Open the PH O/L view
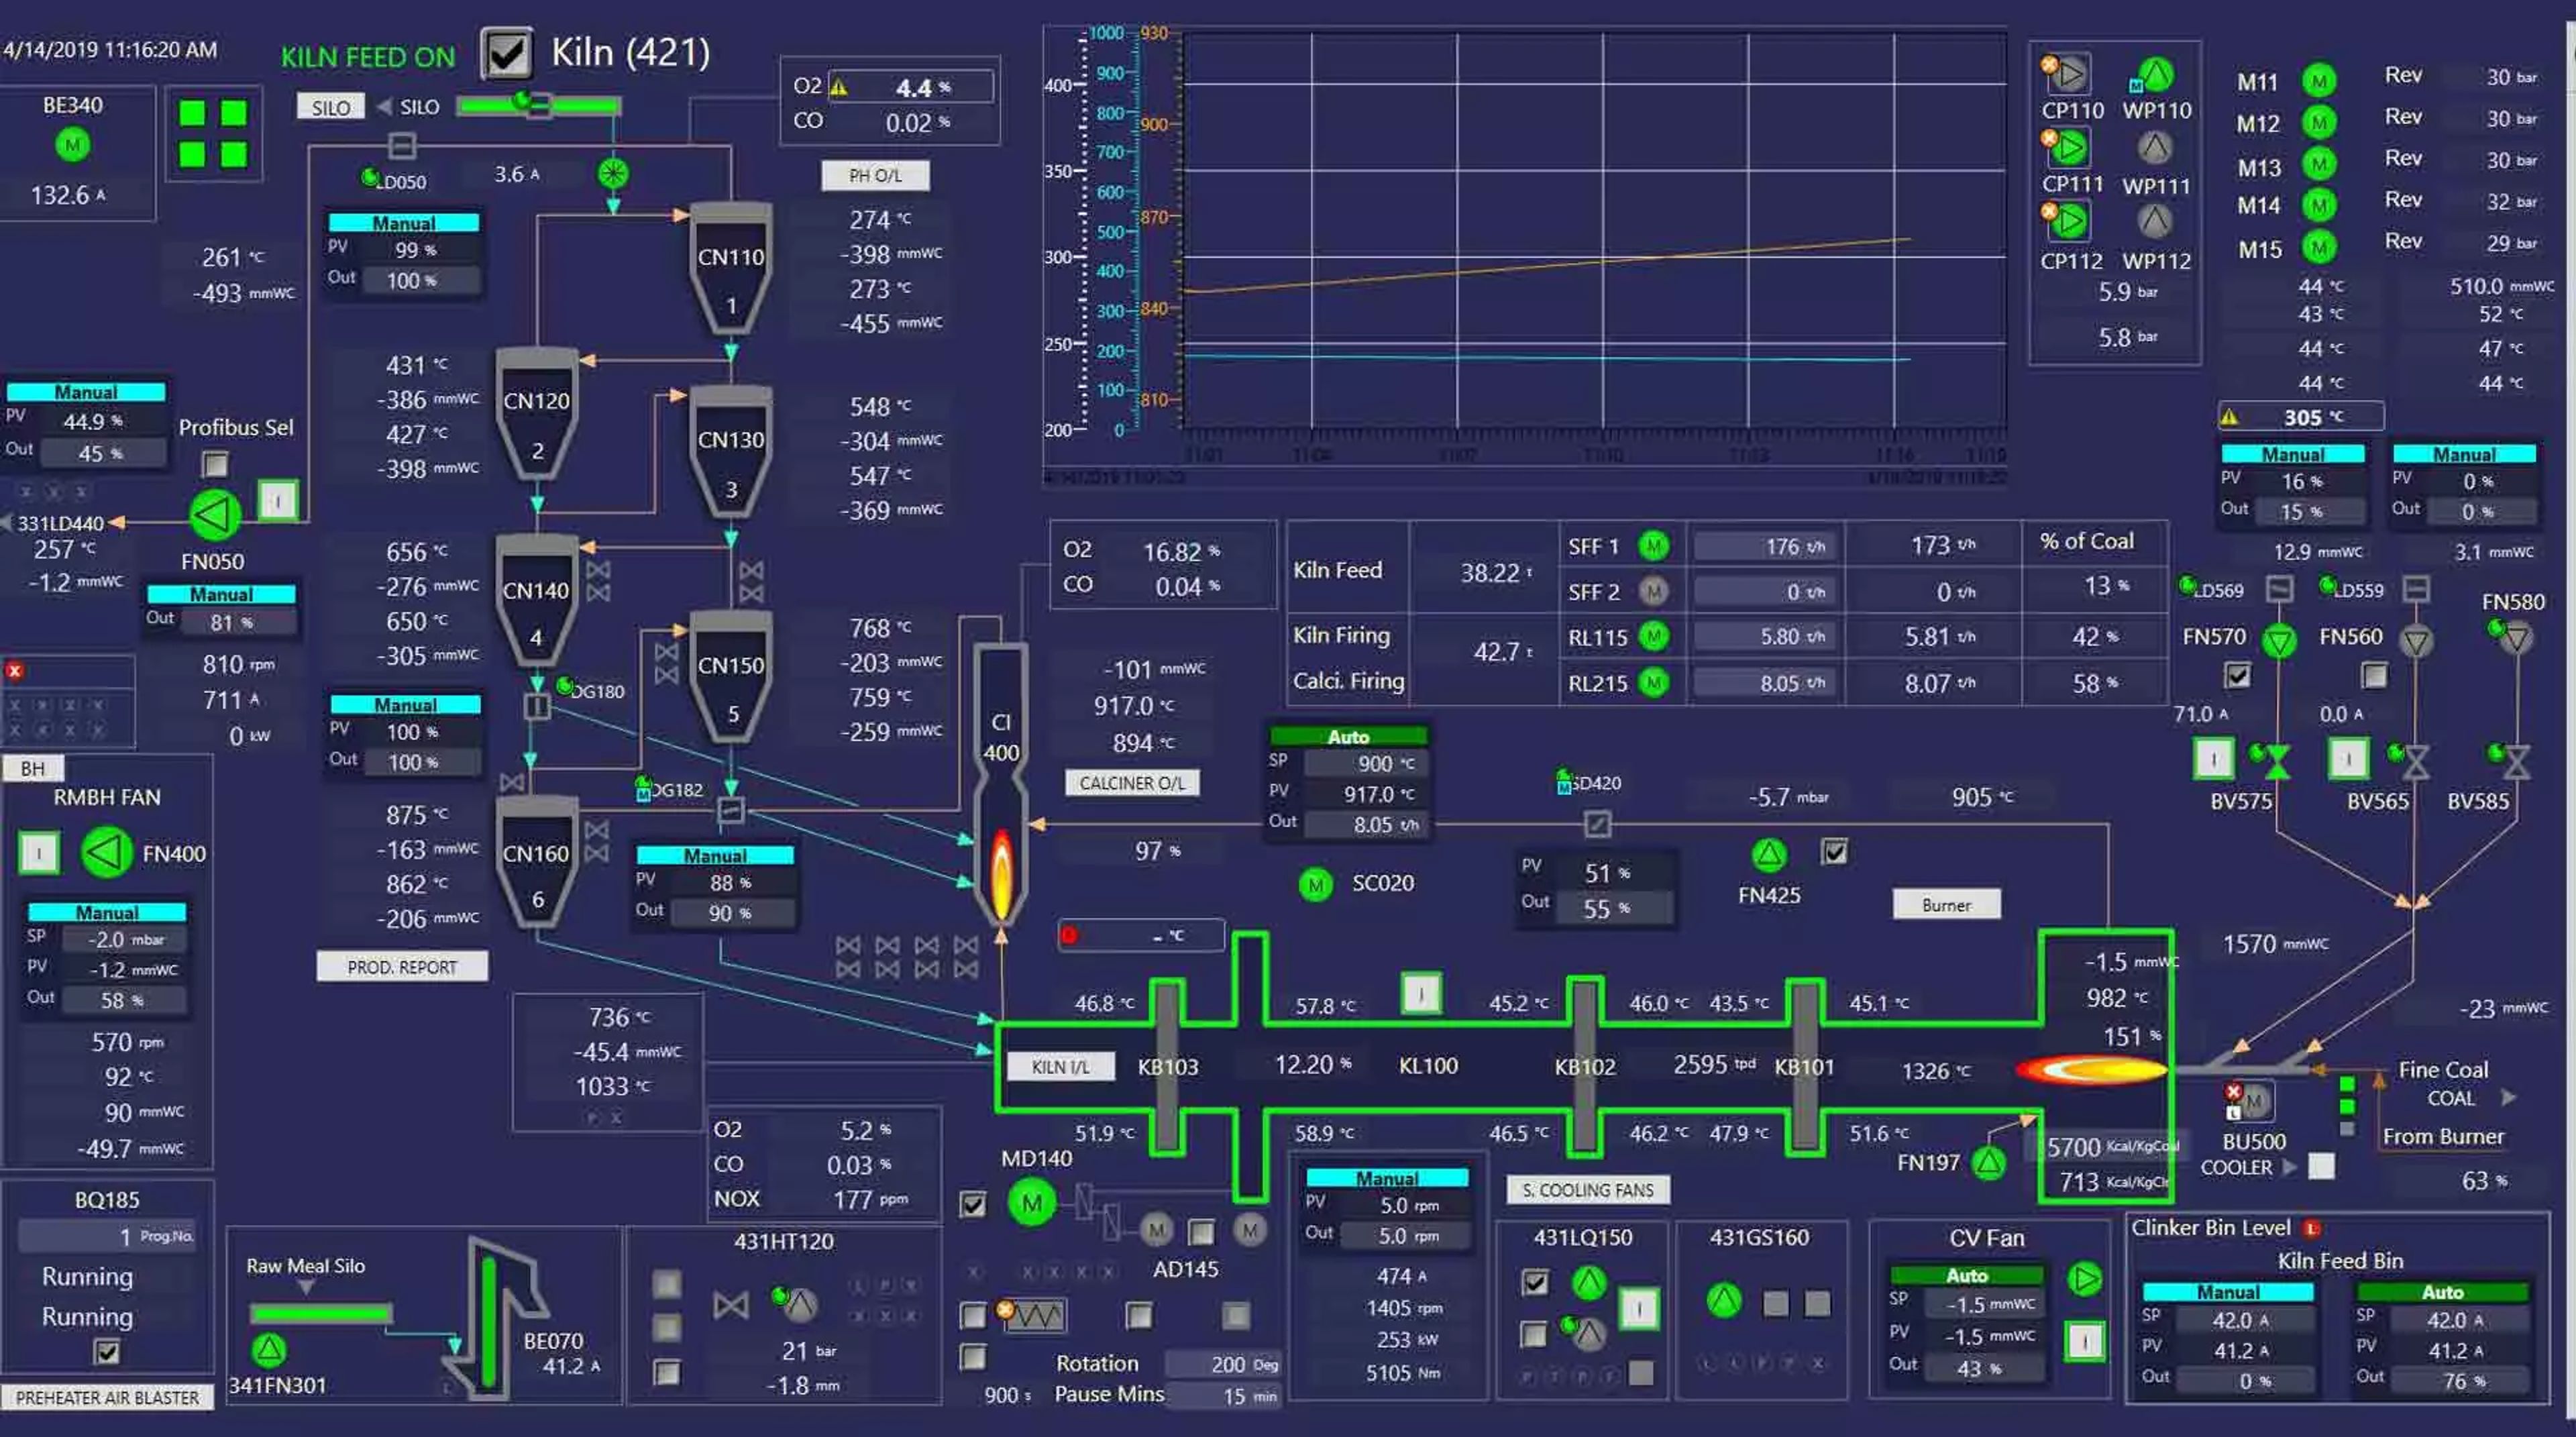This screenshot has height=1437, width=2576. click(x=875, y=176)
